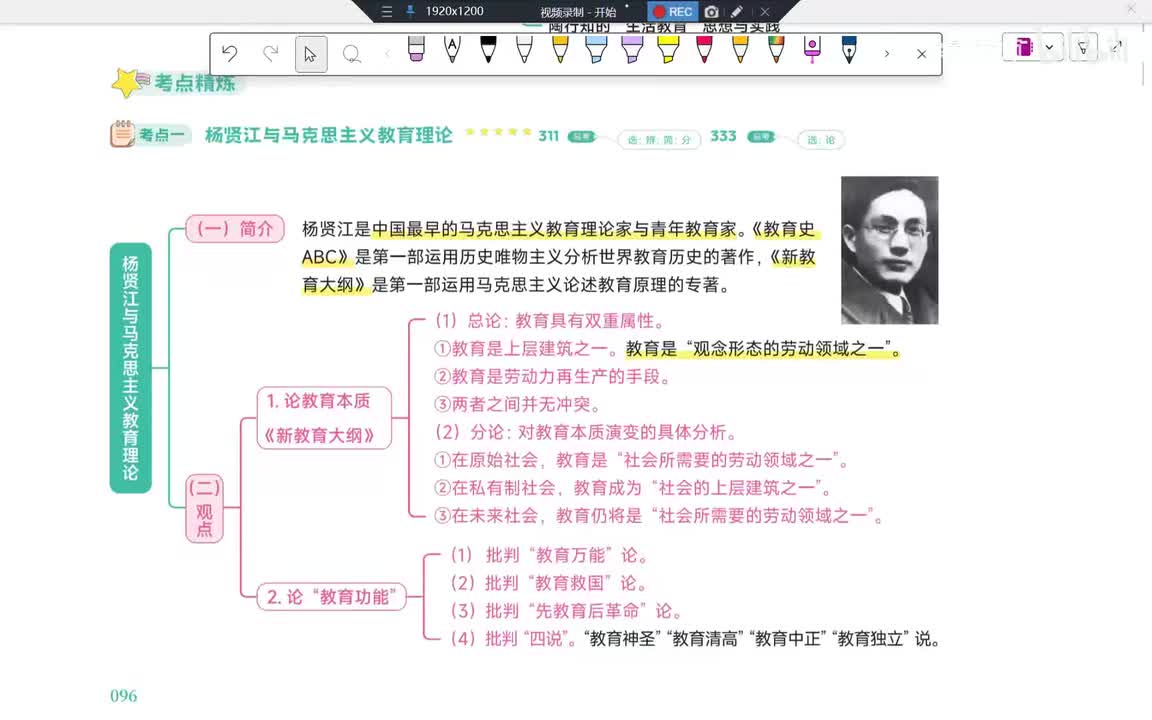Screen dimensions: 1152x720
Task: Click the portrait photo of 杨贤江
Action: [x=890, y=250]
